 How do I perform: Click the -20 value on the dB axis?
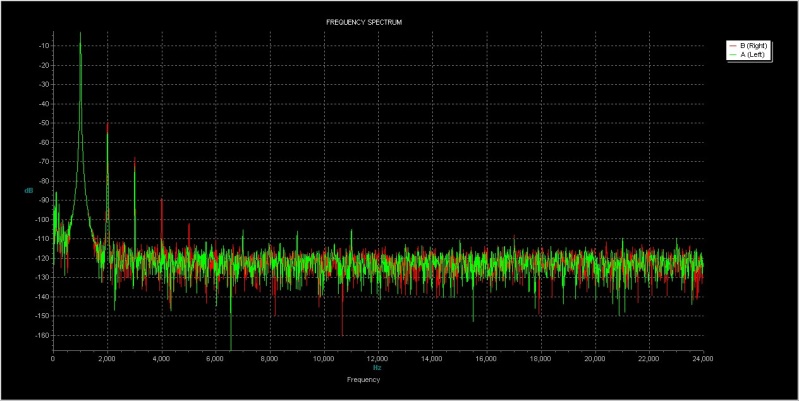[x=43, y=65]
